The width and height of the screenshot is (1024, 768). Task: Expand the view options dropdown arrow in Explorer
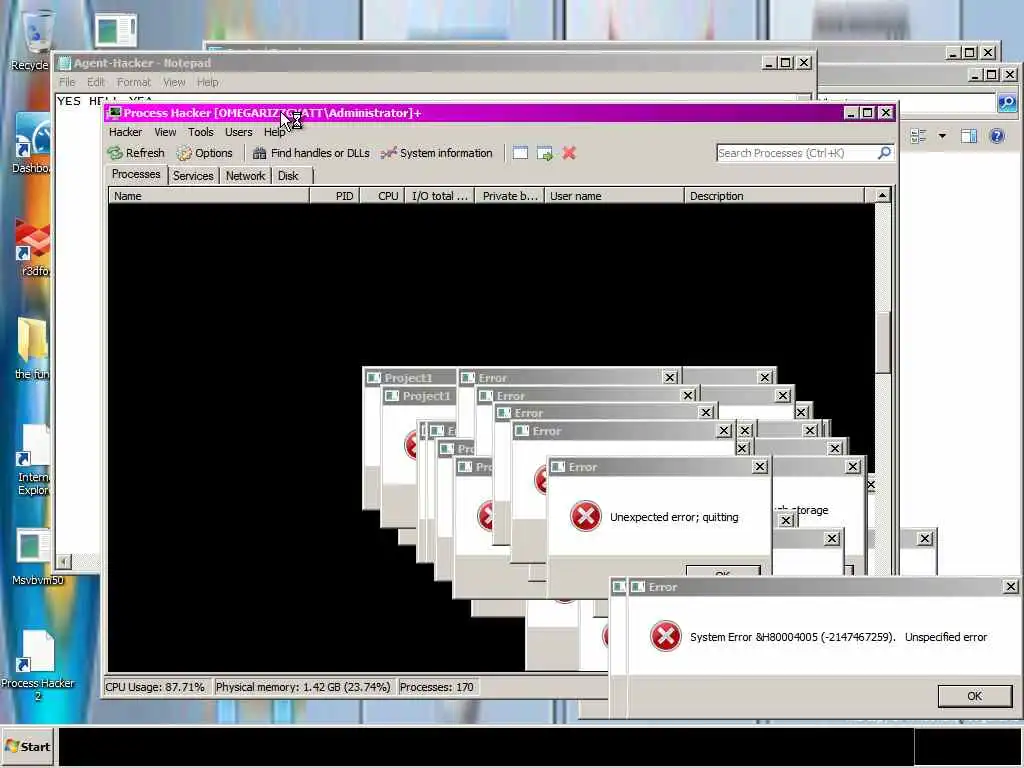pyautogui.click(x=942, y=136)
